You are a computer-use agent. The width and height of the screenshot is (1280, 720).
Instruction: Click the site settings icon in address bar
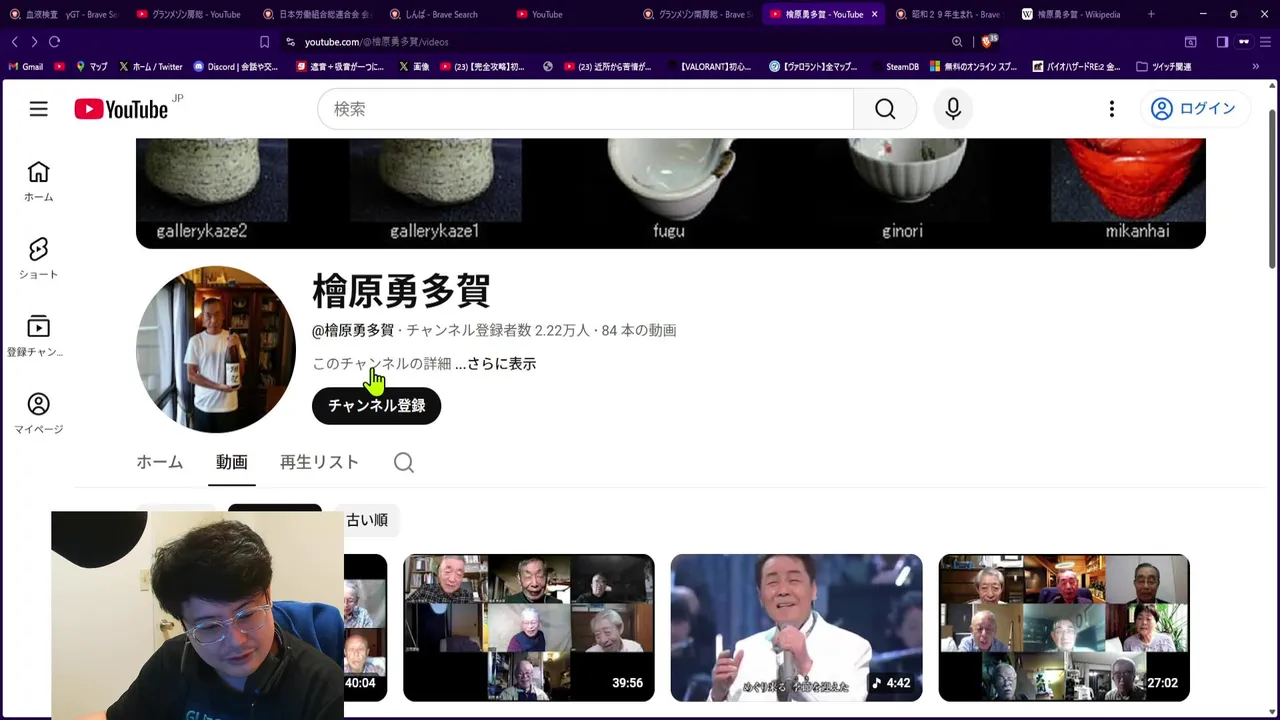coord(291,42)
